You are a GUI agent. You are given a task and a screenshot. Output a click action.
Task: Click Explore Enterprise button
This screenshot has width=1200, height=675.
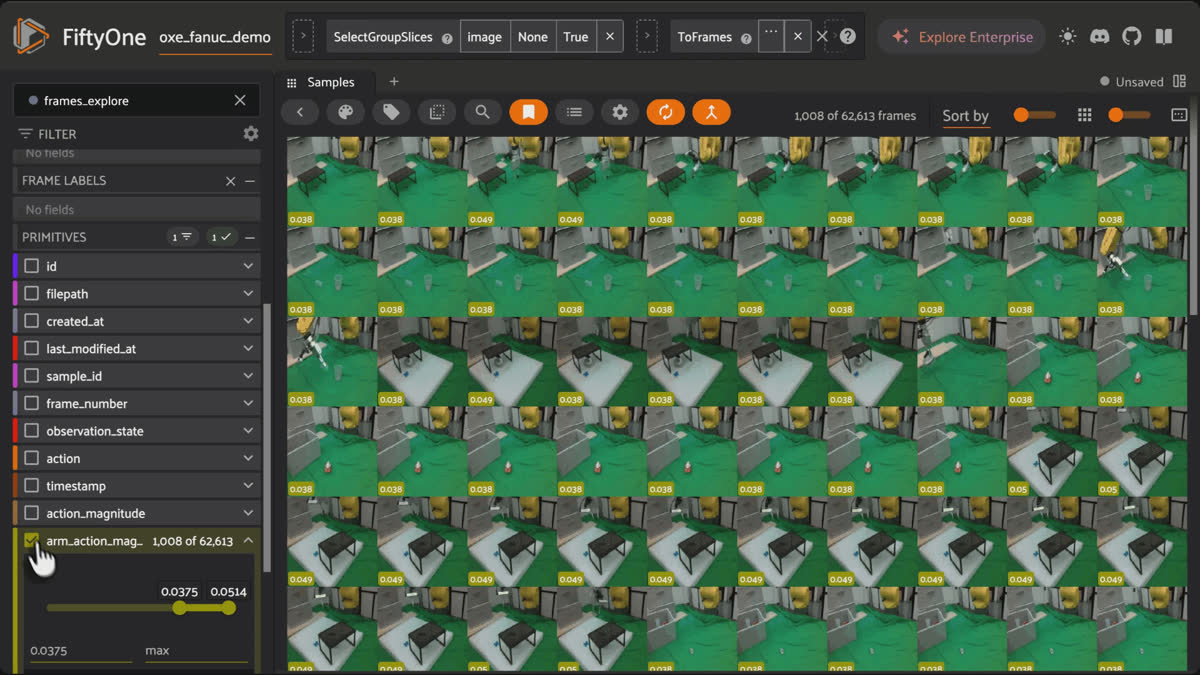961,37
